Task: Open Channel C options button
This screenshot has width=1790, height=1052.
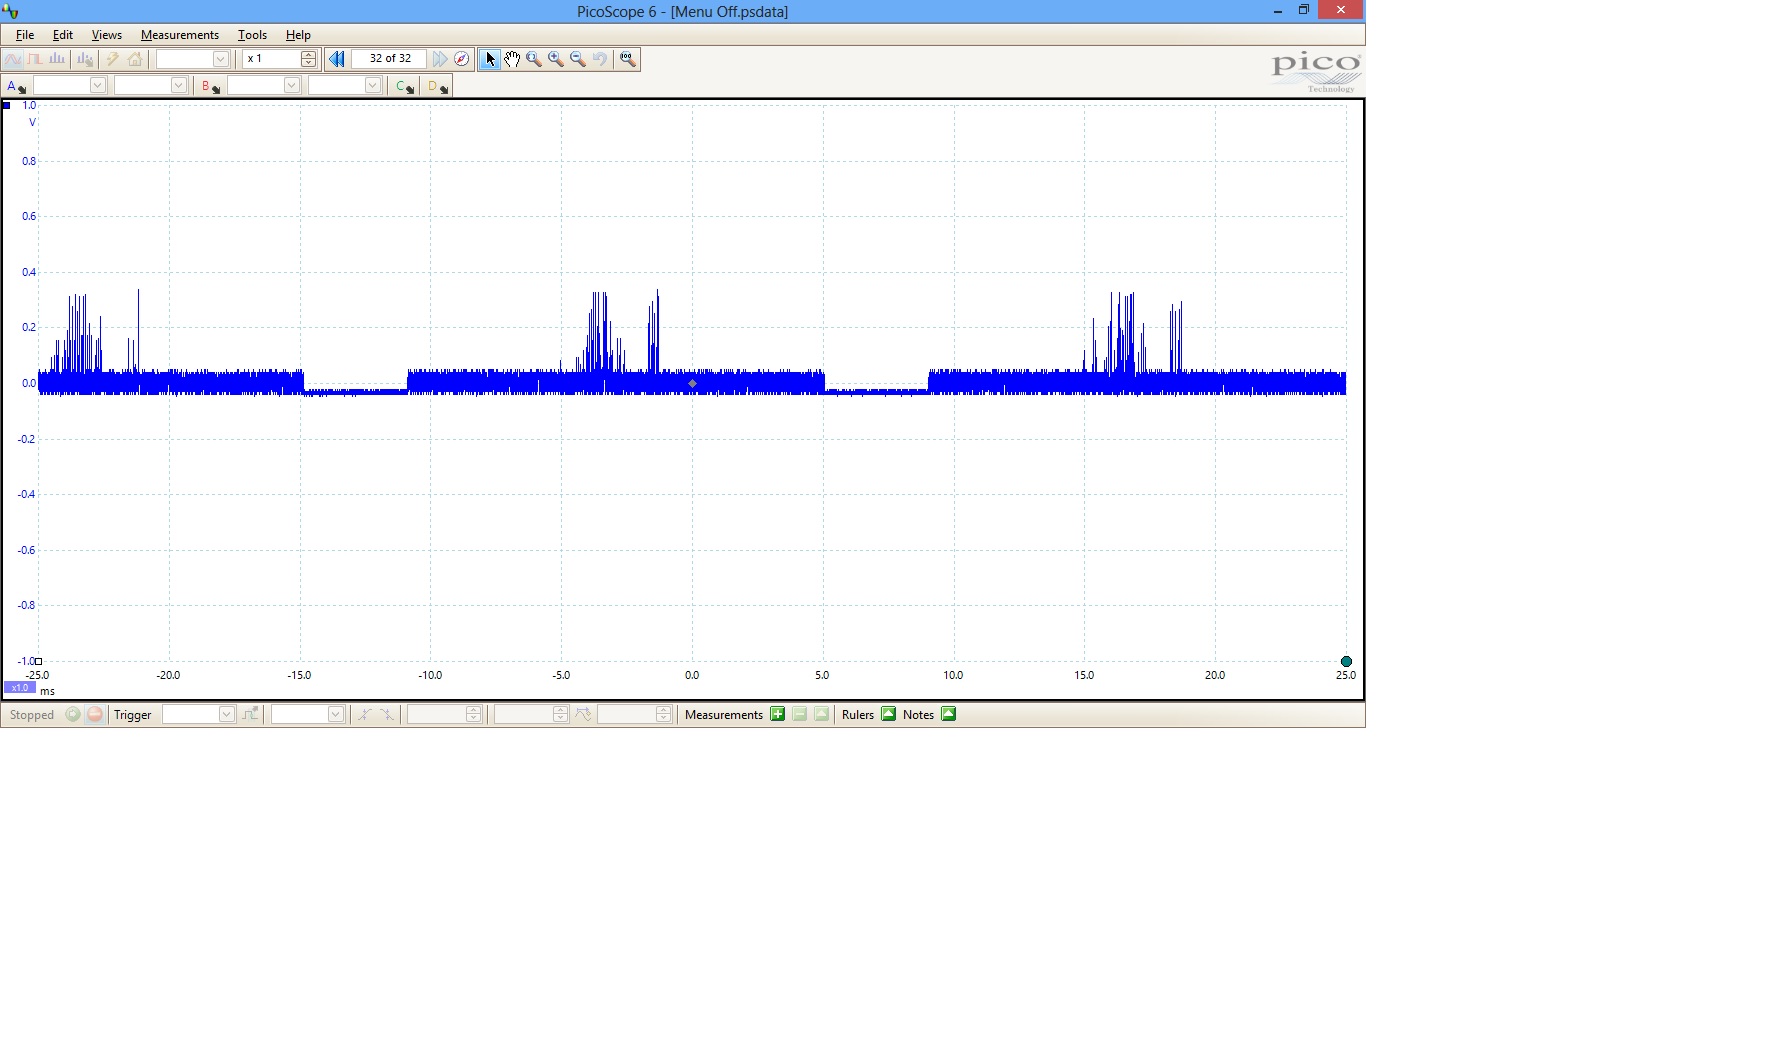Action: coord(404,86)
